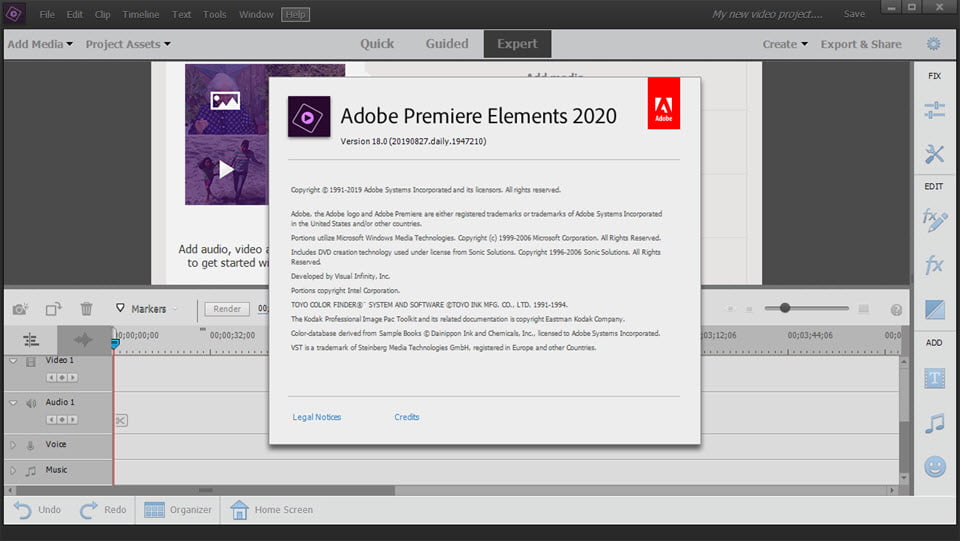960x541 pixels.
Task: Click the scissors split clip icon
Action: click(x=121, y=420)
